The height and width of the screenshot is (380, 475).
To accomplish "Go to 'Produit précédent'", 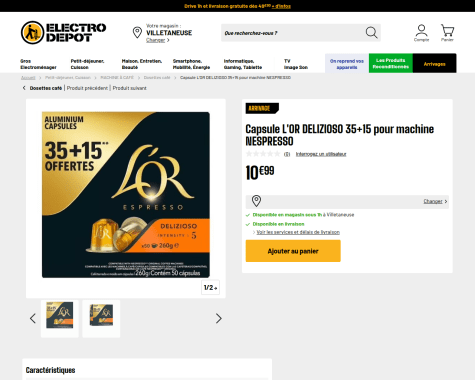I will (87, 88).
